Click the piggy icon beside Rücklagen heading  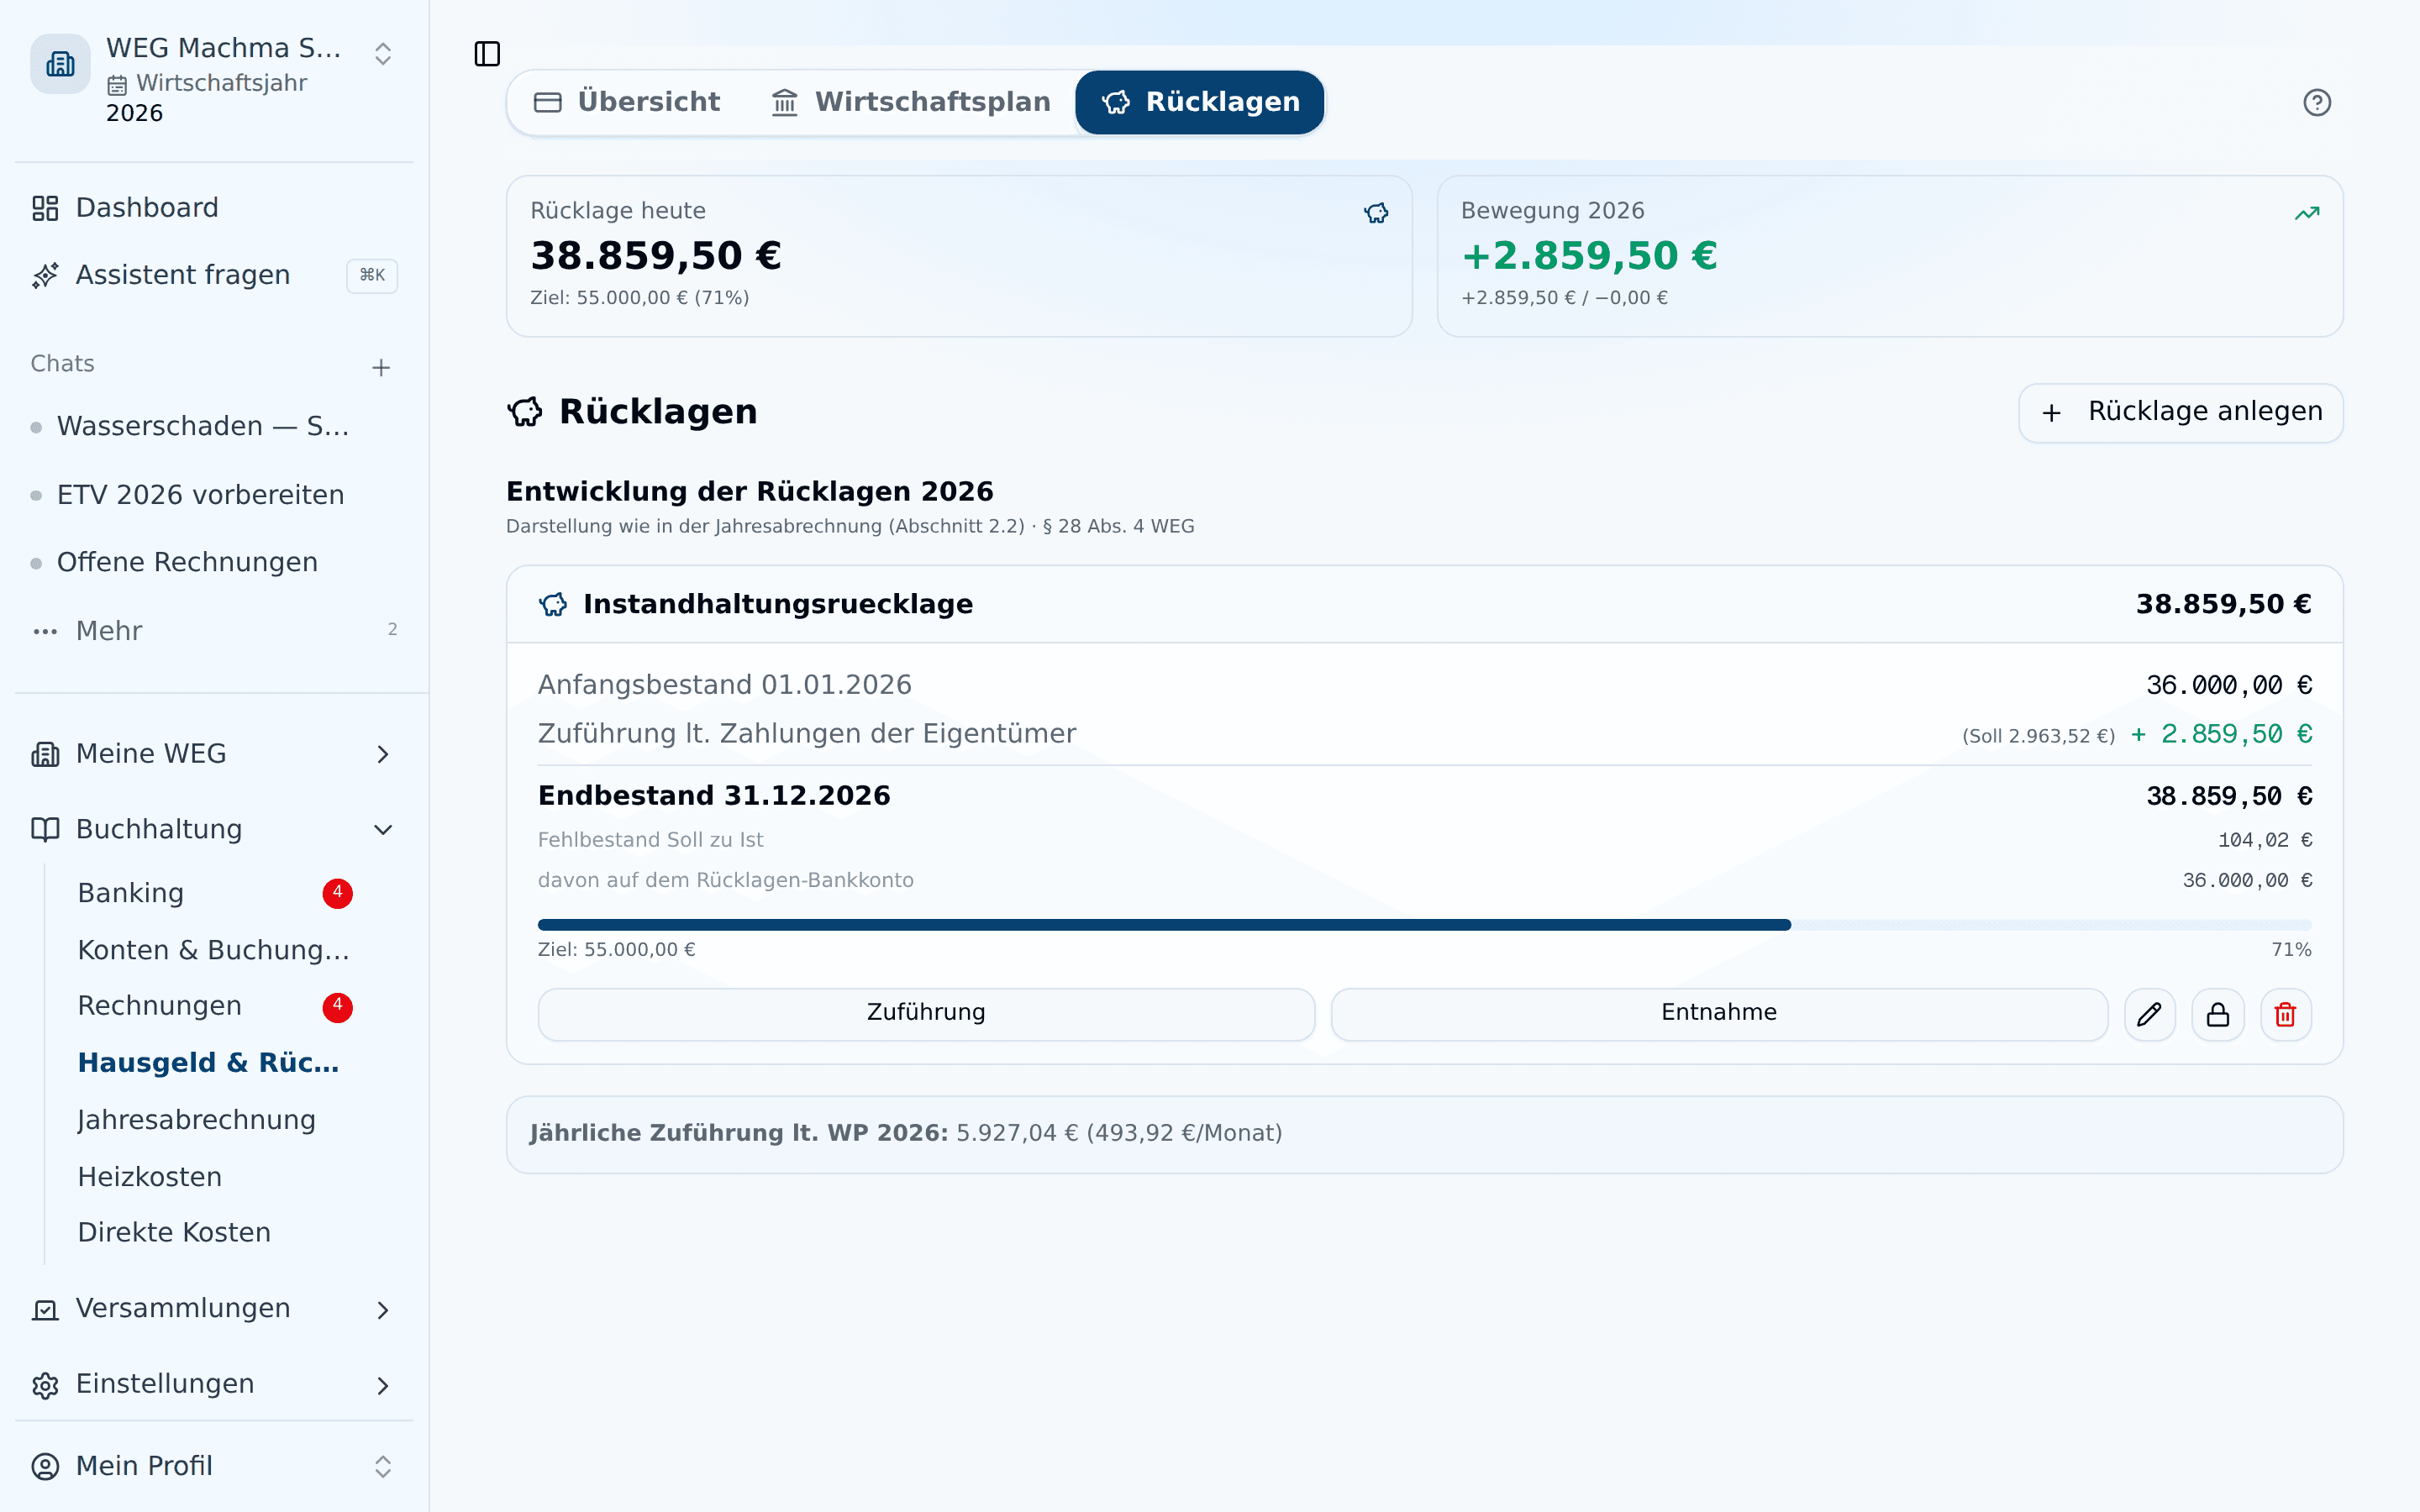[525, 412]
